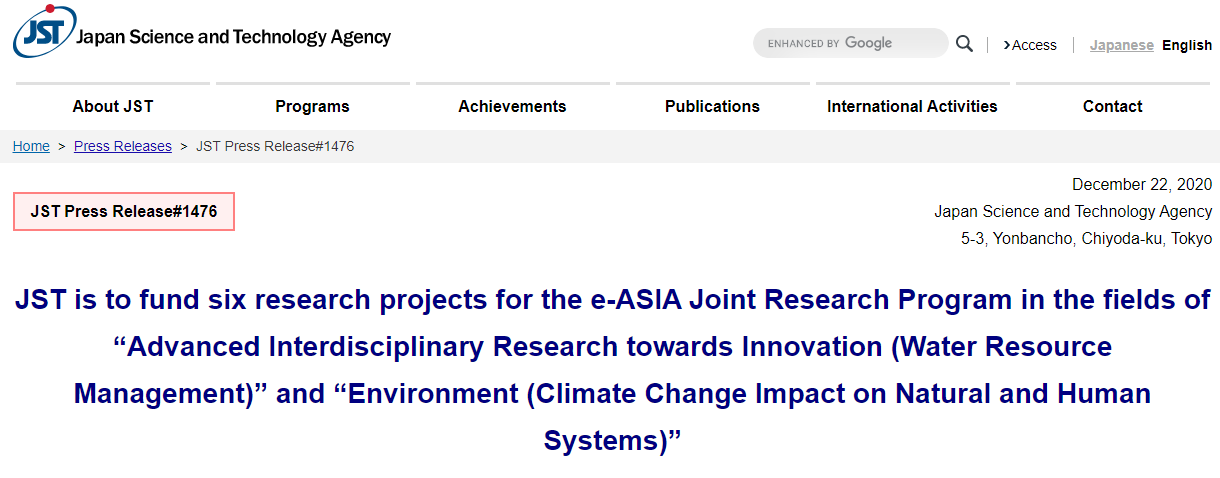
Task: Click the current page breadcrumb JST Press Release#1476
Action: pyautogui.click(x=275, y=146)
